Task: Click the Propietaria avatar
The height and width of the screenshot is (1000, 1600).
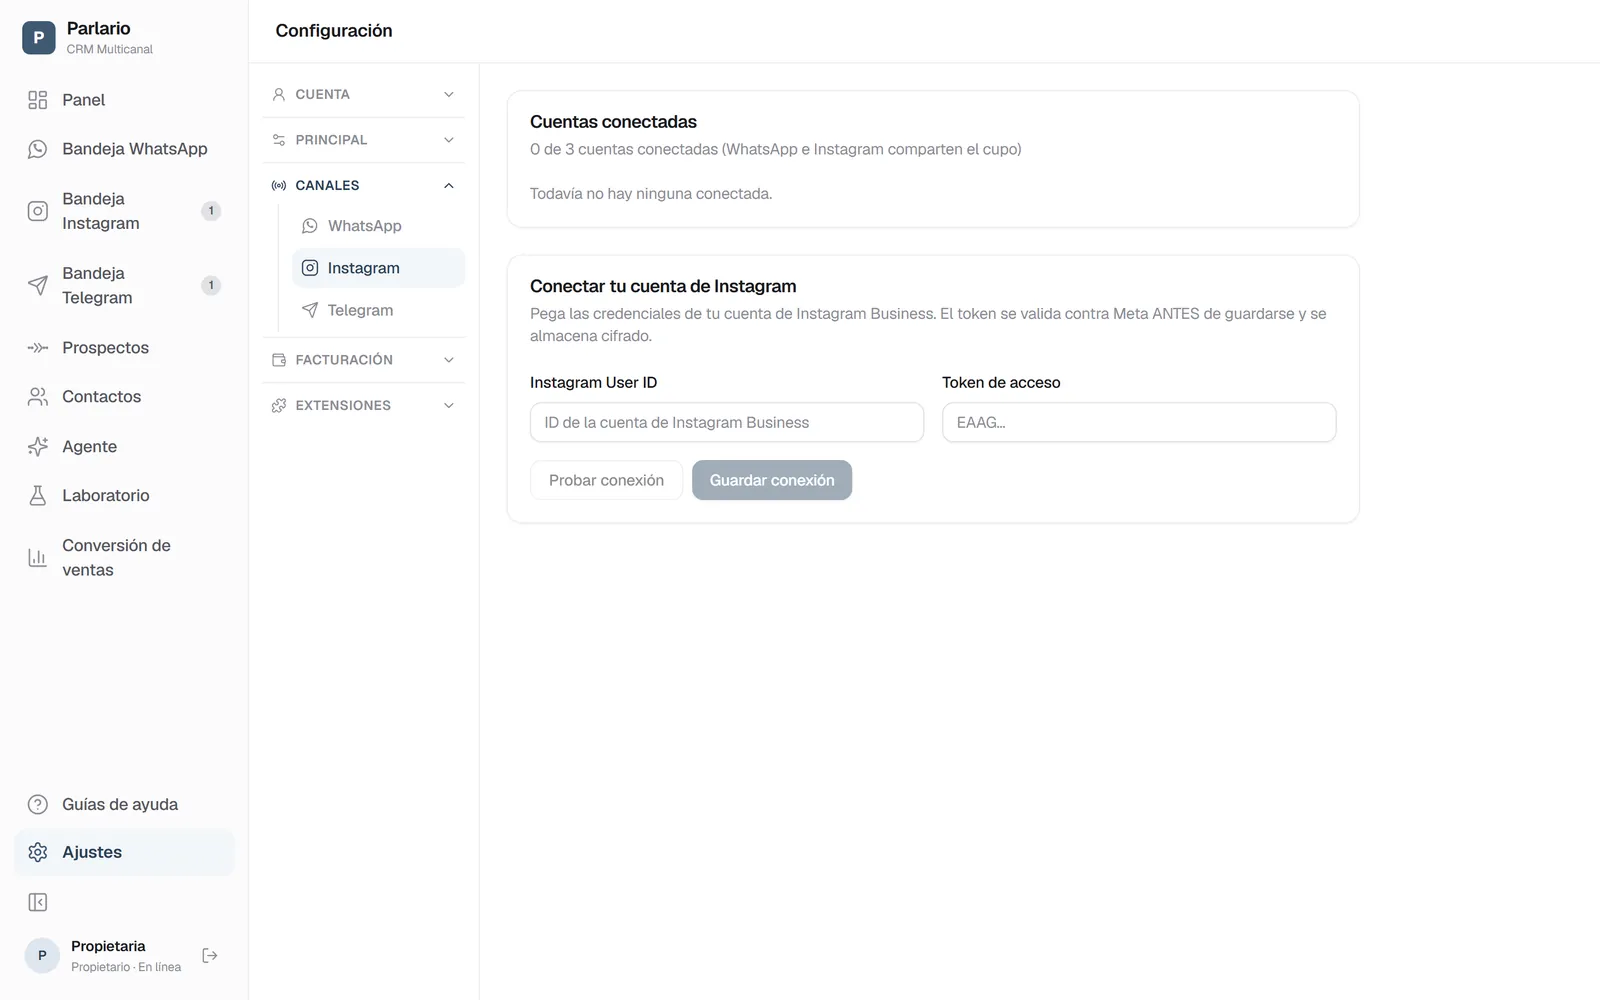Action: pyautogui.click(x=42, y=956)
